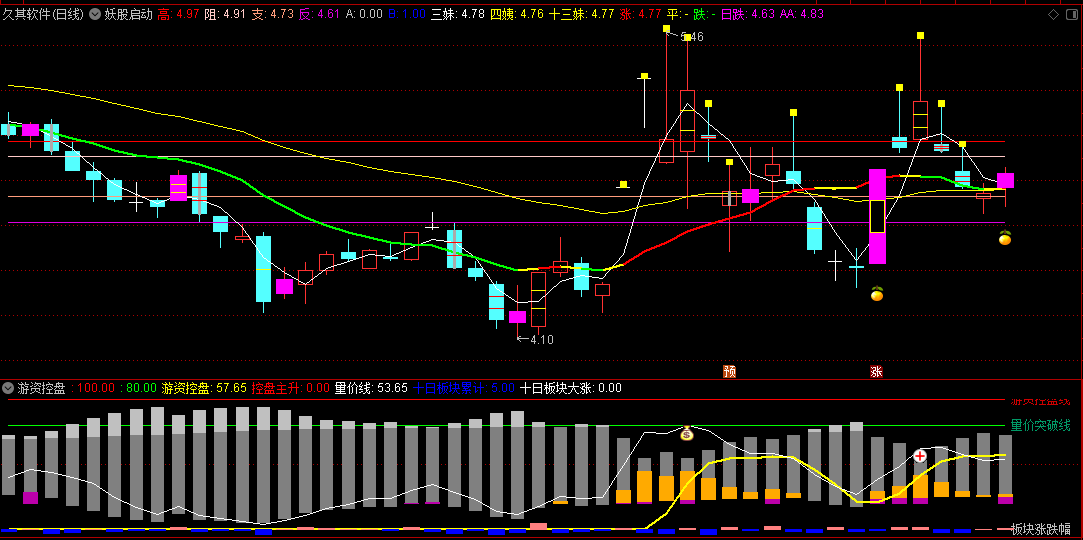Click the 三妹: 4.78 value

tap(458, 14)
